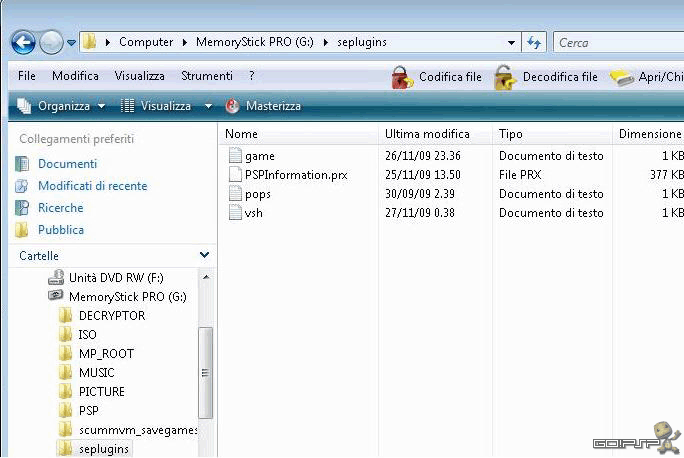Select the PICTURE folder in tree
This screenshot has width=684, height=458.
tap(102, 392)
